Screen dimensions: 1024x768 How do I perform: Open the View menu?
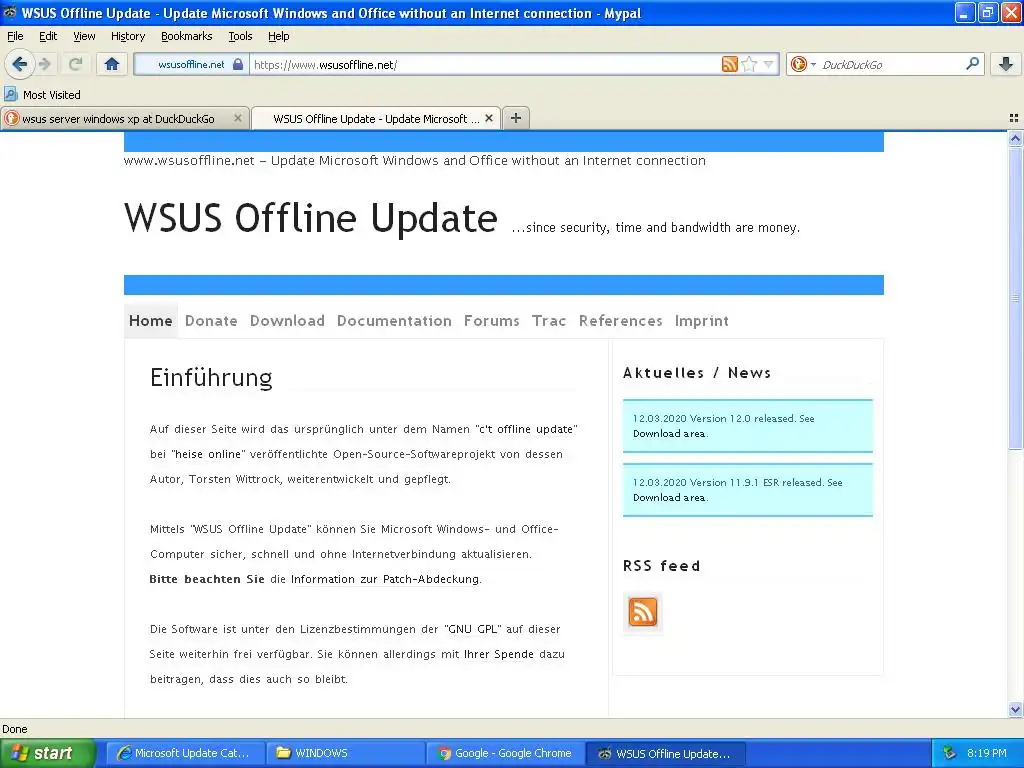pyautogui.click(x=84, y=36)
